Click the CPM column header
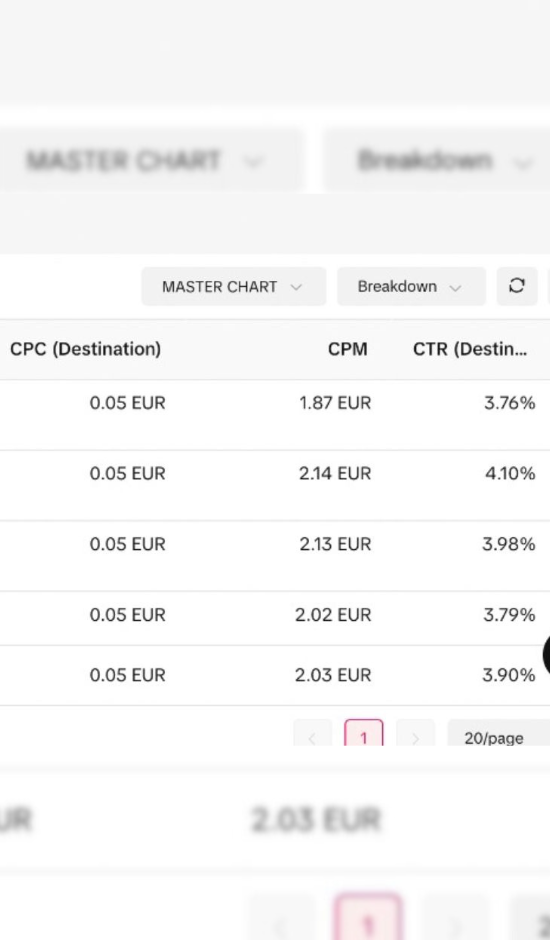This screenshot has height=940, width=550. pos(347,350)
